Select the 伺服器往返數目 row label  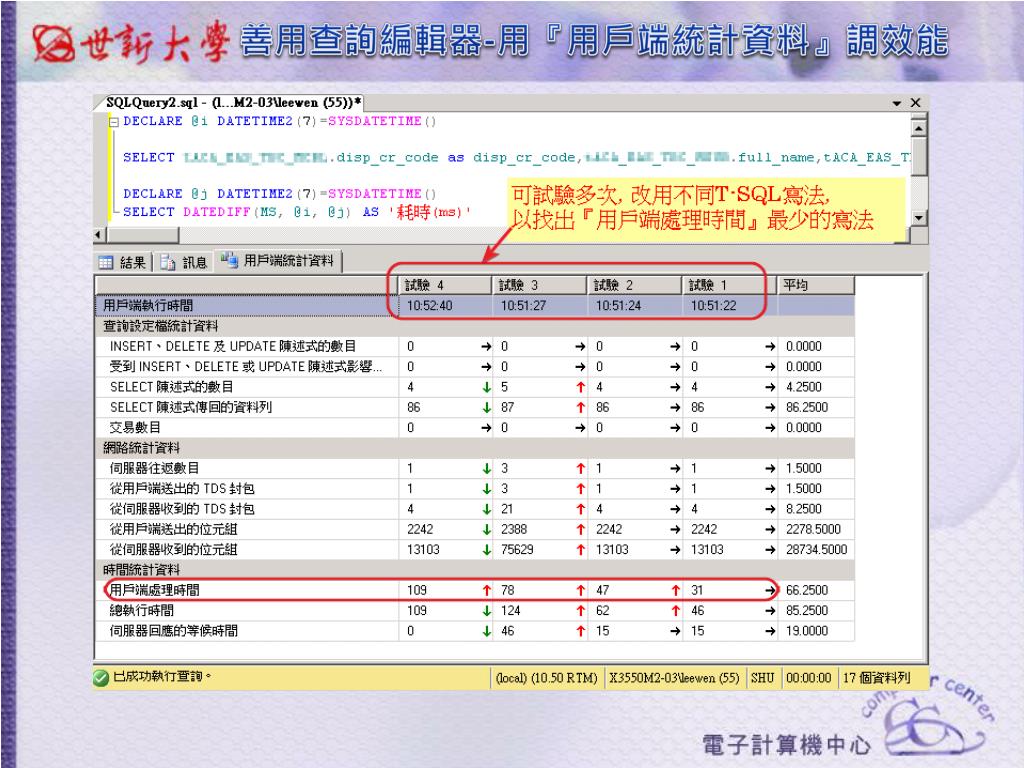pyautogui.click(x=154, y=468)
